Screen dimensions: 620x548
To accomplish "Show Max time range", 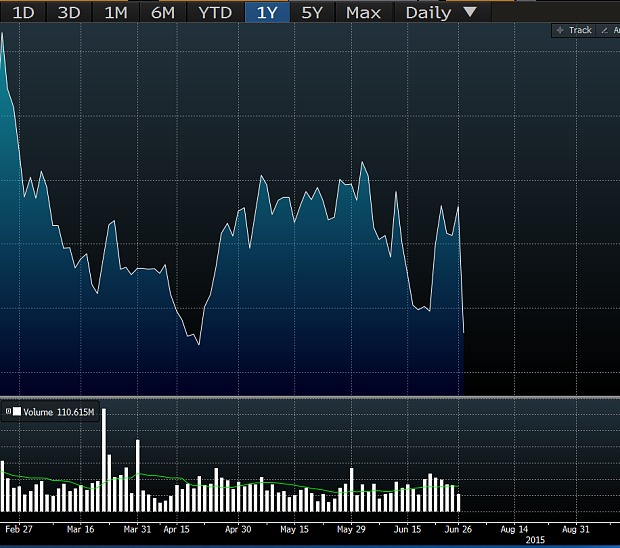I will [363, 13].
